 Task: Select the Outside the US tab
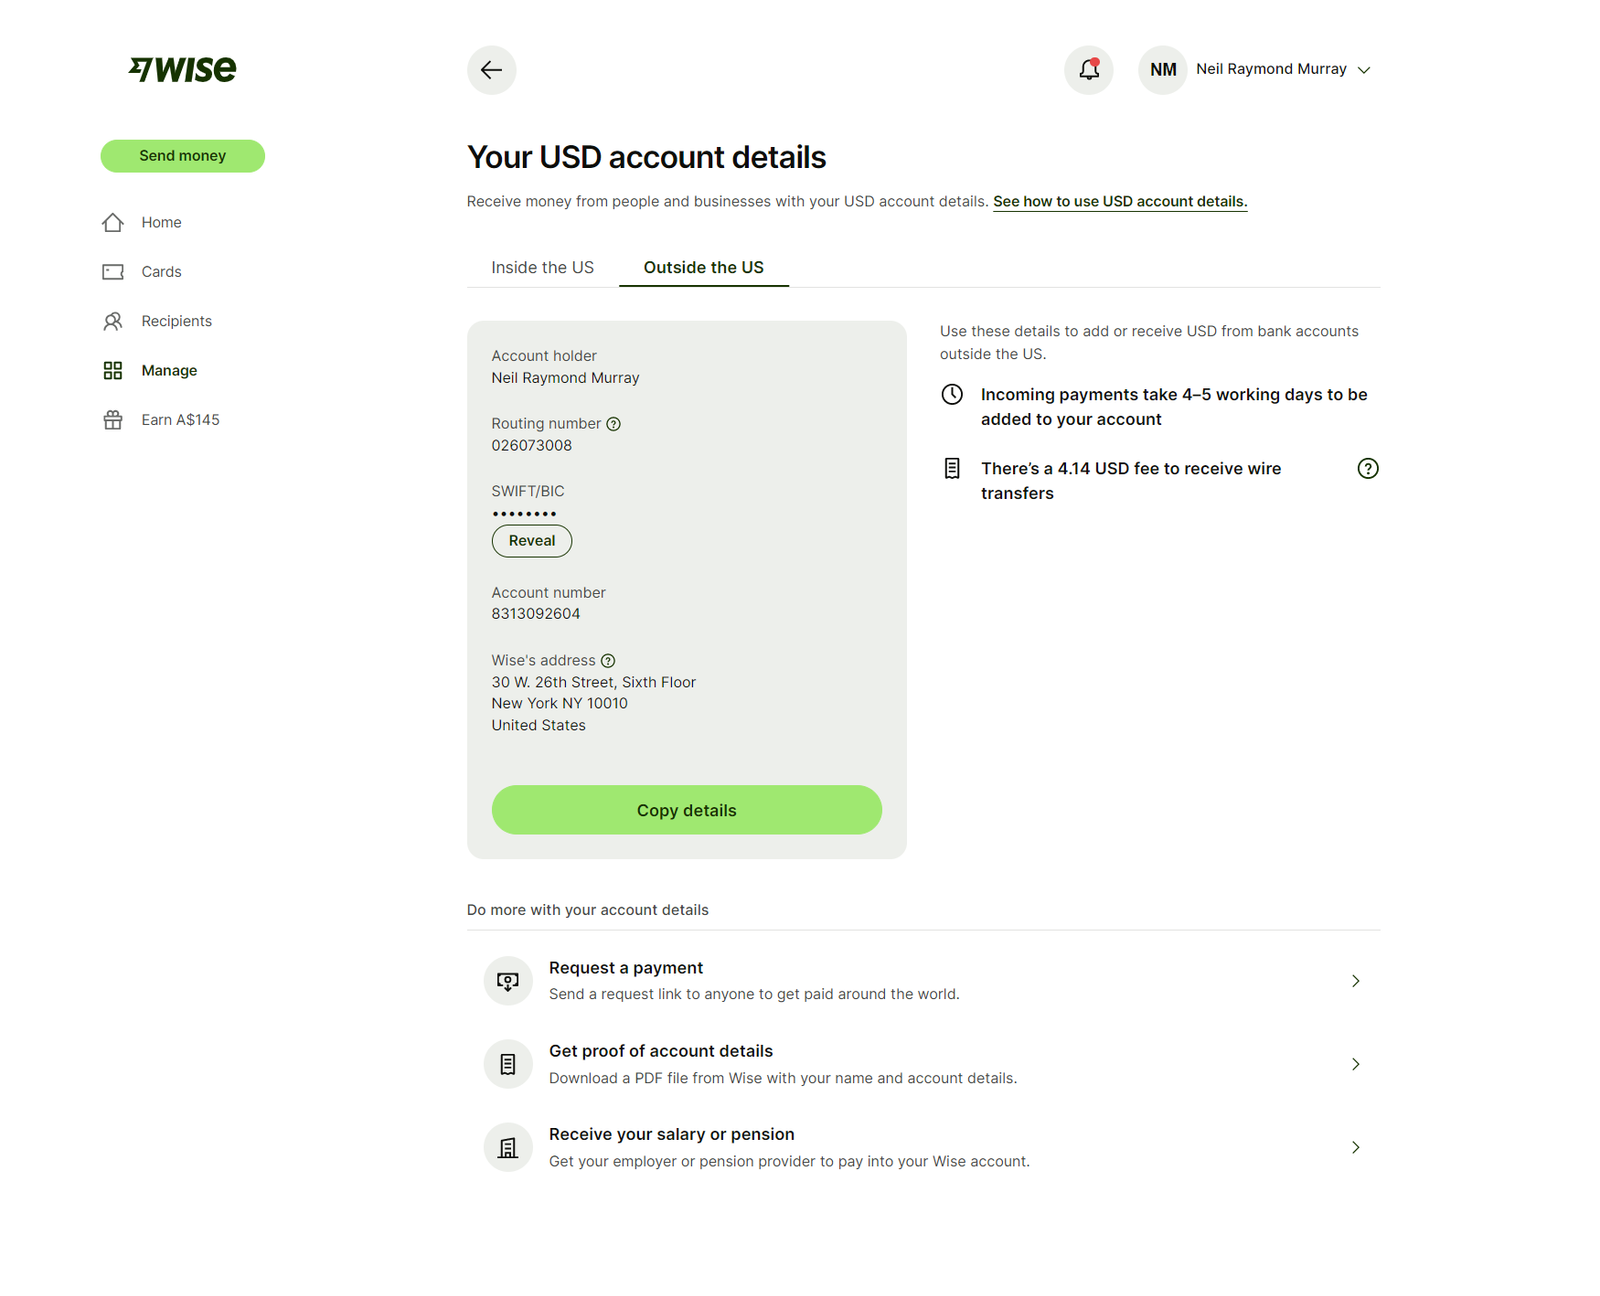(703, 268)
